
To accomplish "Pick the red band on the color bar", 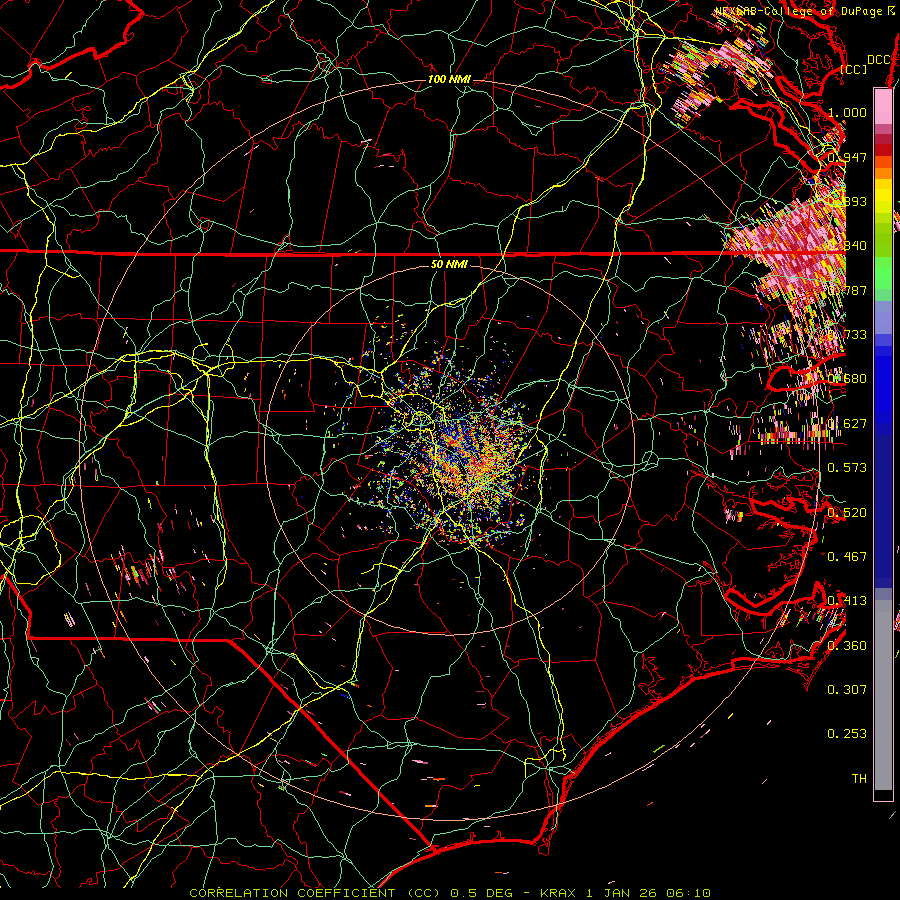I will (883, 150).
